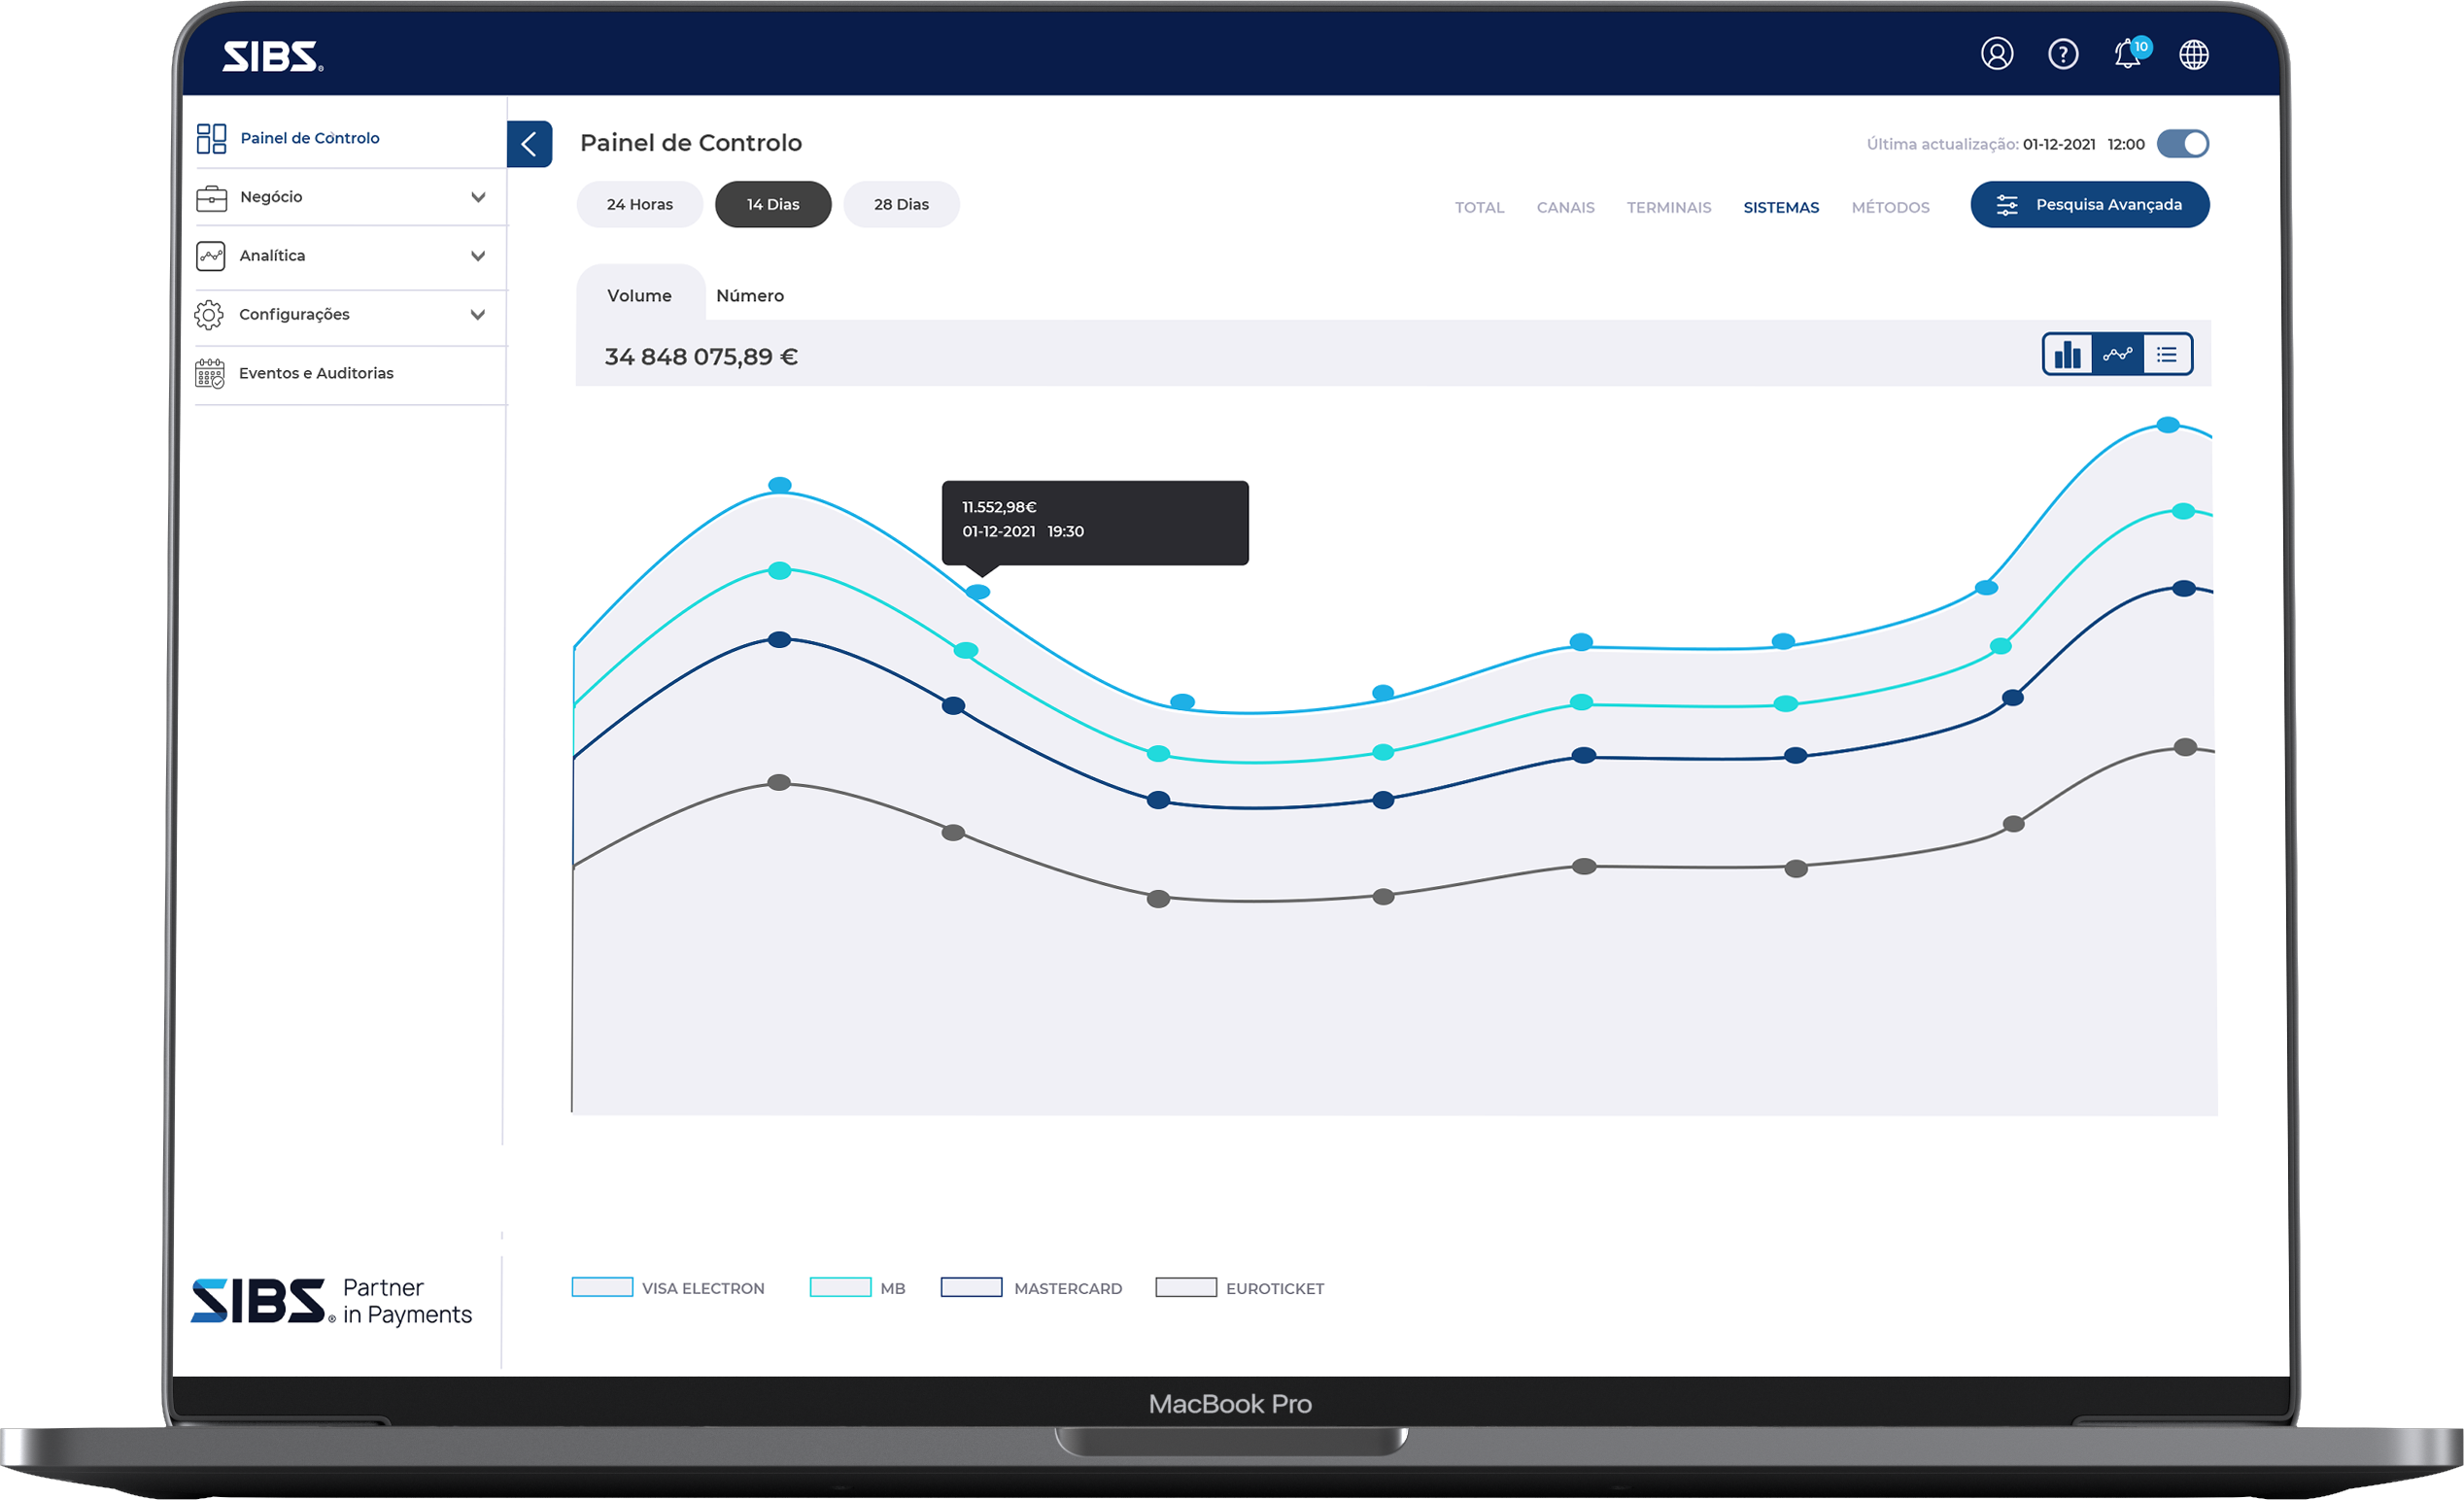Click the globe language icon

pyautogui.click(x=2193, y=55)
